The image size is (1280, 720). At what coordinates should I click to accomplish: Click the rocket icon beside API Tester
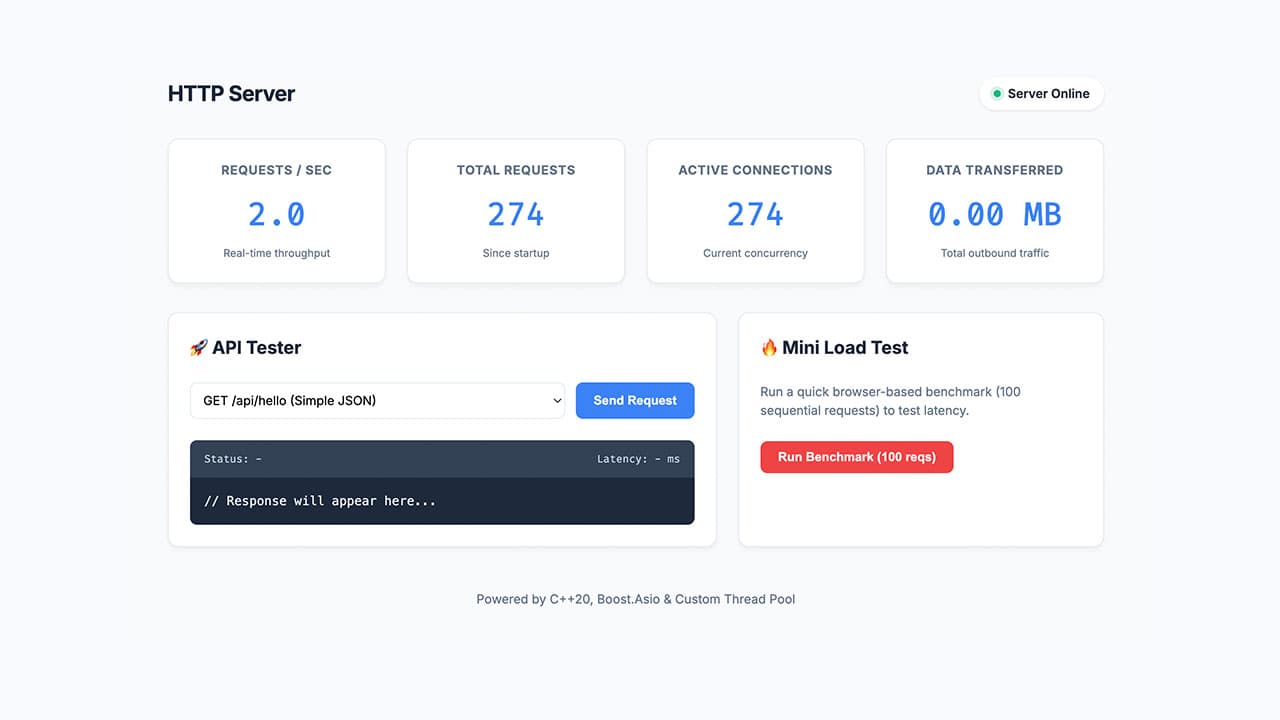point(200,347)
